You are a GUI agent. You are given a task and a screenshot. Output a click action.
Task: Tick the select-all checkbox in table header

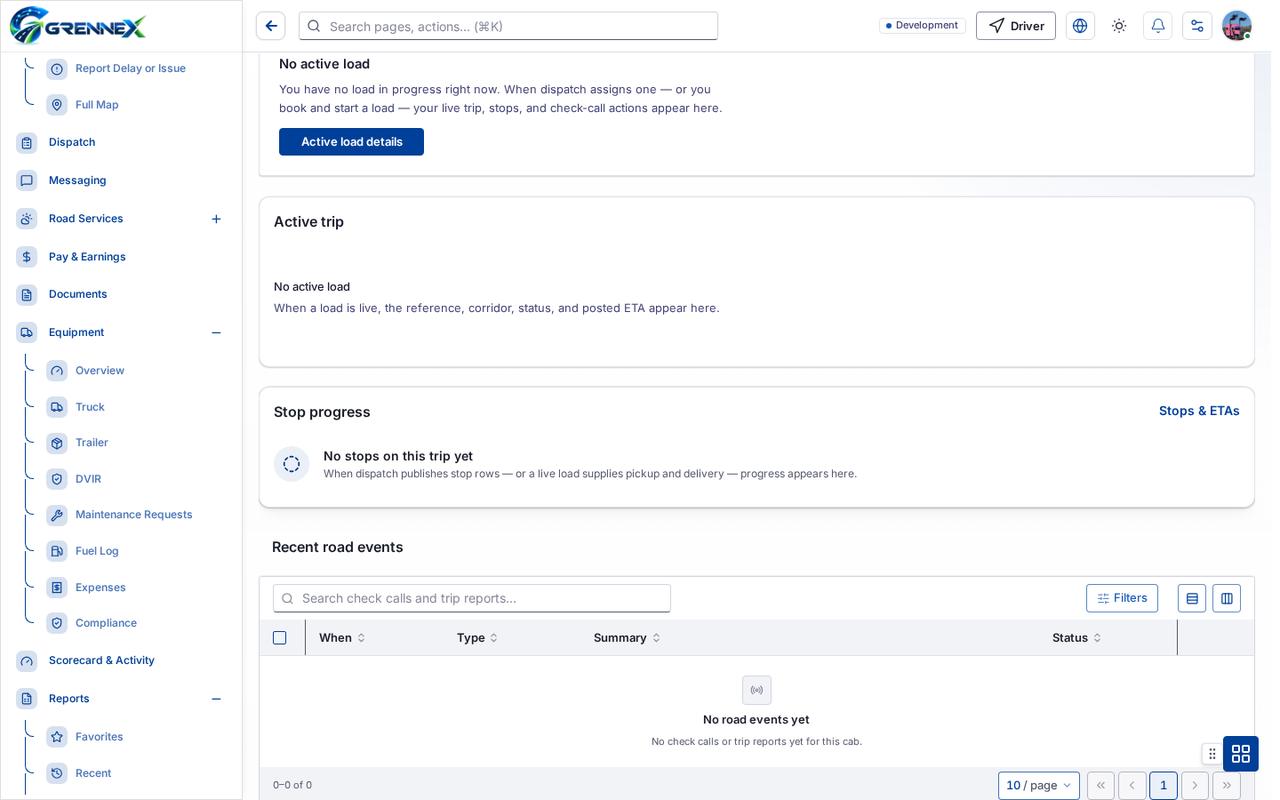click(x=280, y=638)
